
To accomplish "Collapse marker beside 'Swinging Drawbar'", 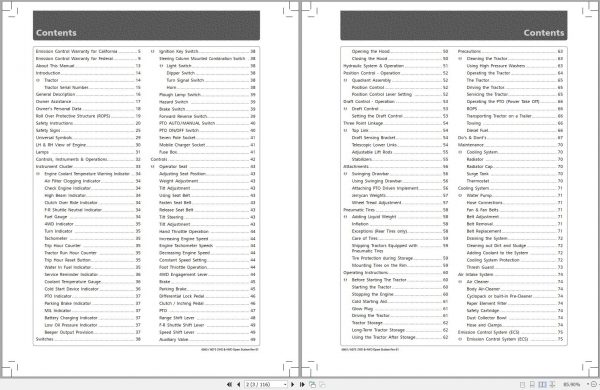I will 346,174.
